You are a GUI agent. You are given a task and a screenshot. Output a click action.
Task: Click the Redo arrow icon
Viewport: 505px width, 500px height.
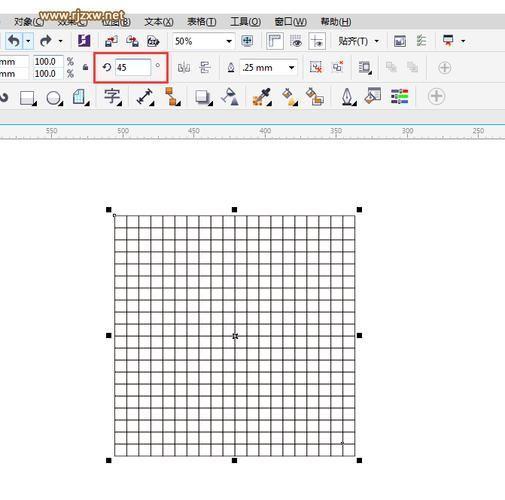tap(46, 41)
